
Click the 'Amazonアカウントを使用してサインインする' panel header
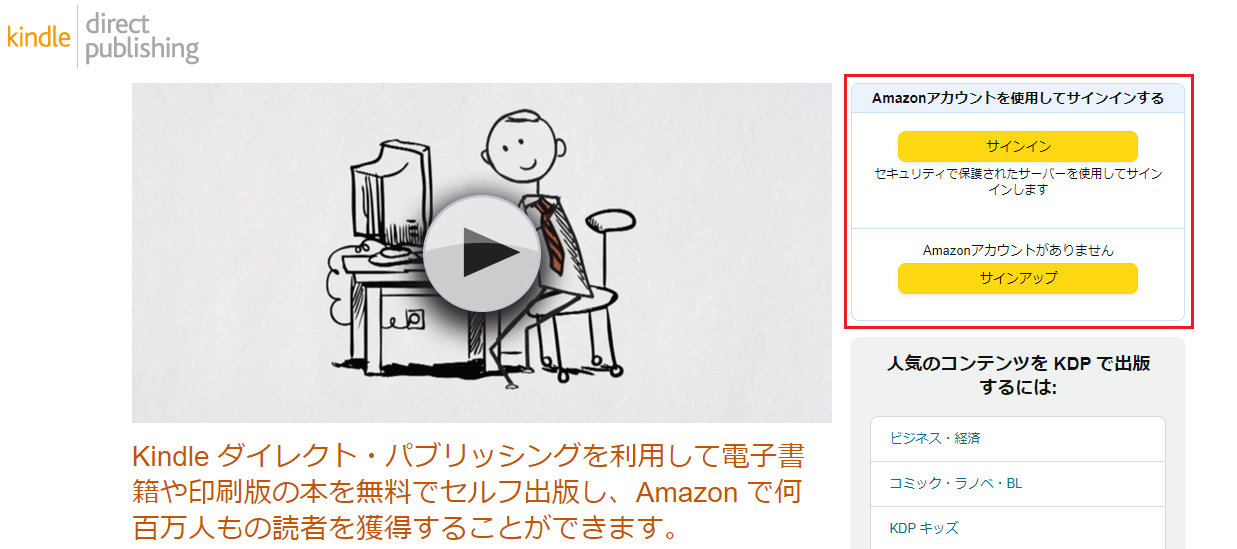(1018, 98)
